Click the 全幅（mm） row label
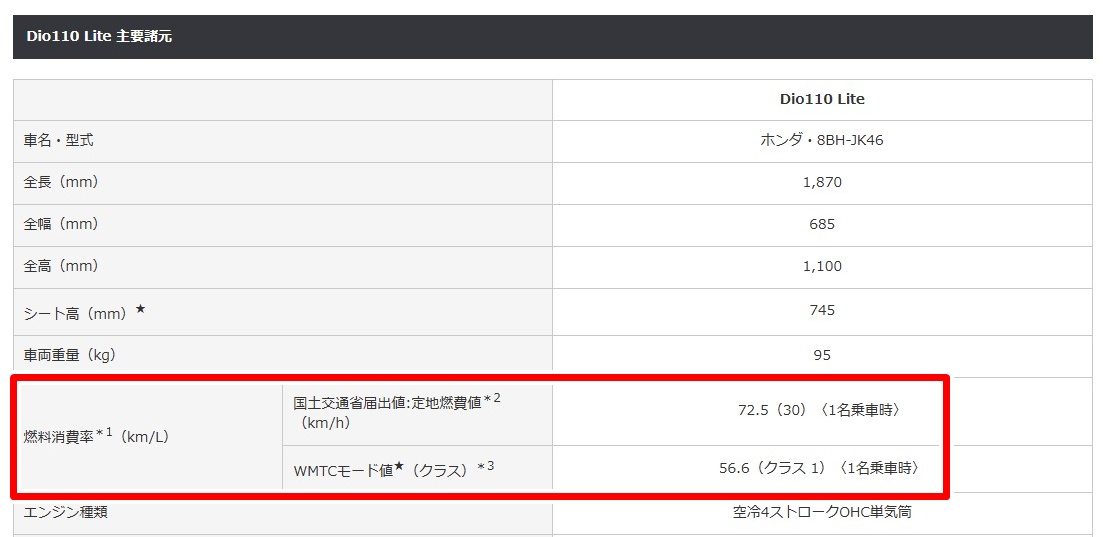This screenshot has height=537, width=1110. [61, 225]
